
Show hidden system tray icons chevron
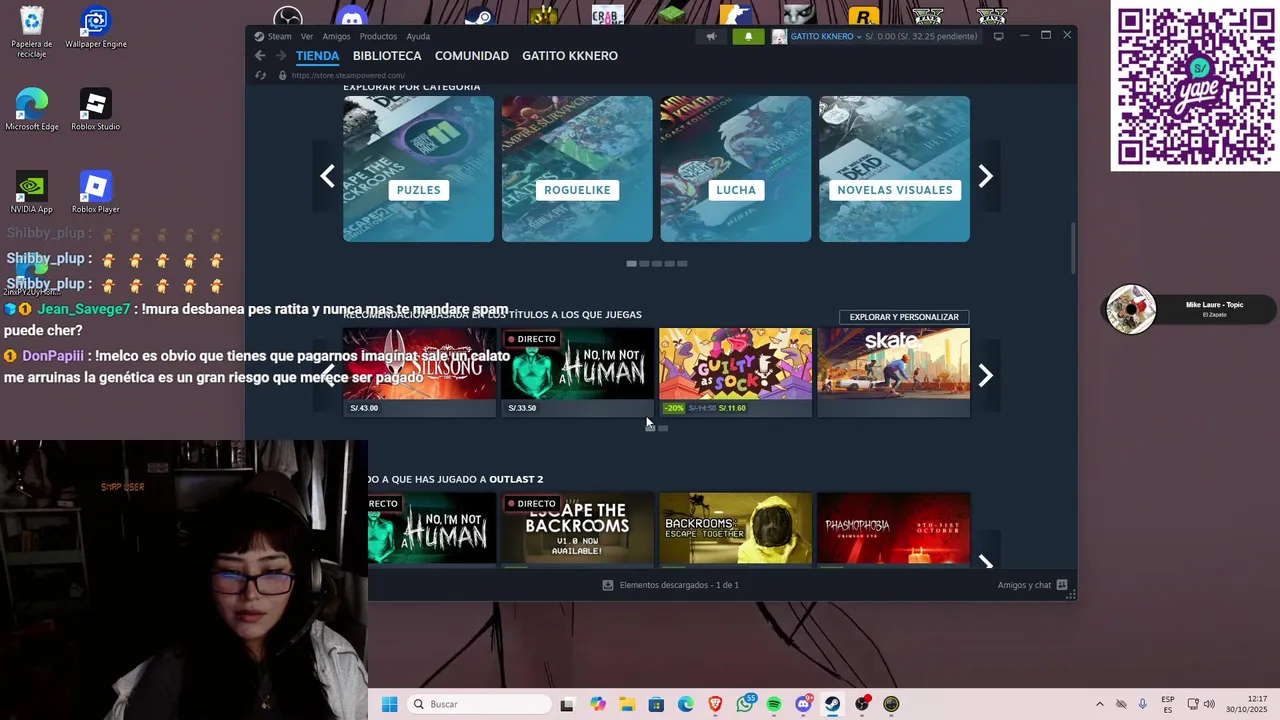[1100, 704]
